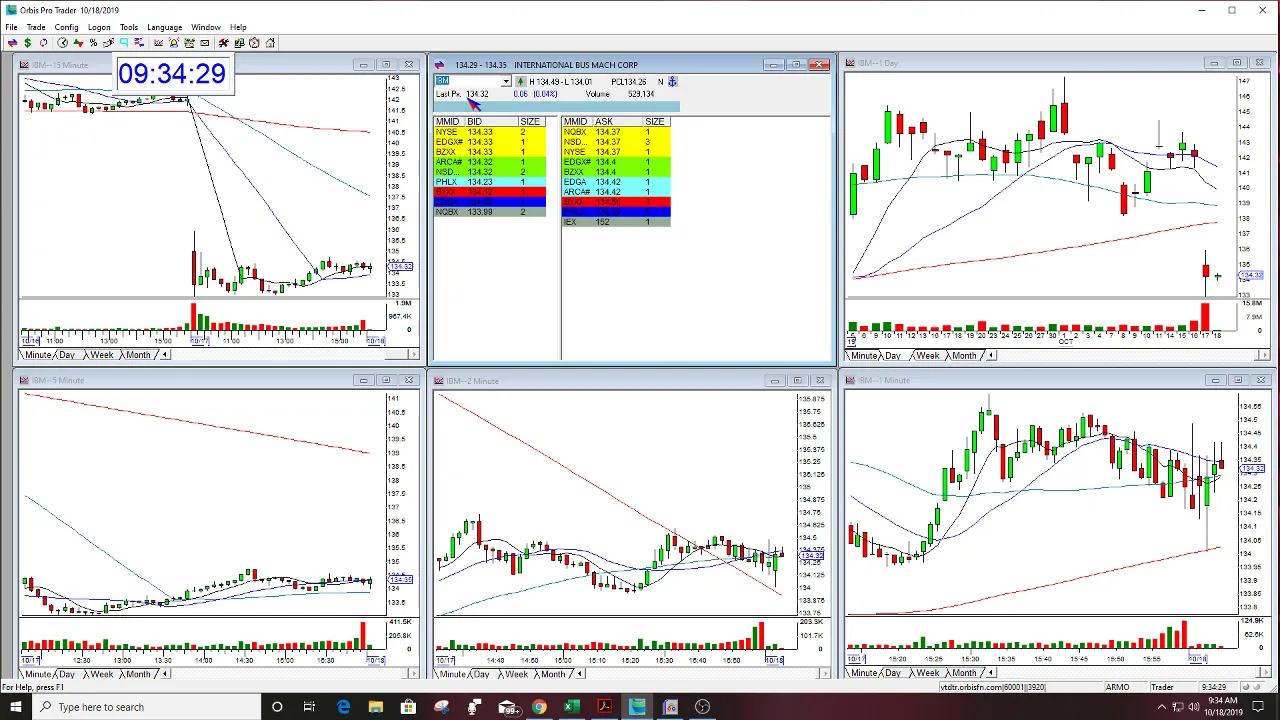The image size is (1280, 720).
Task: Click the green dollar sign toolbar icon
Action: 27,43
